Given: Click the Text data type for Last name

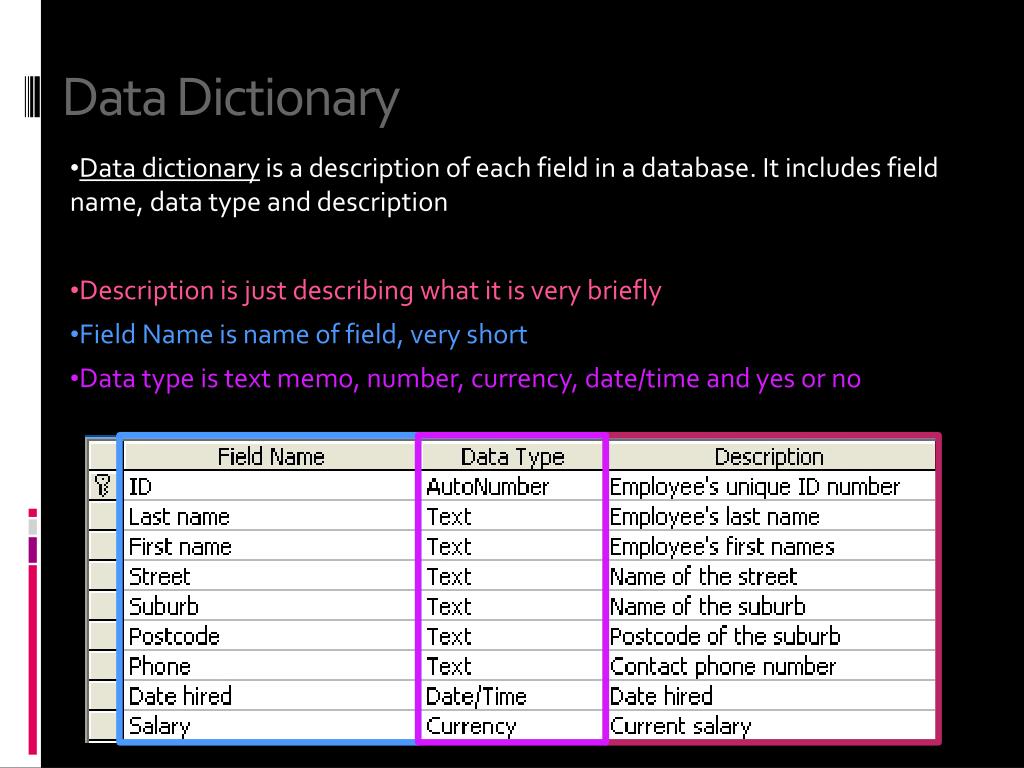Looking at the screenshot, I should tap(512, 516).
